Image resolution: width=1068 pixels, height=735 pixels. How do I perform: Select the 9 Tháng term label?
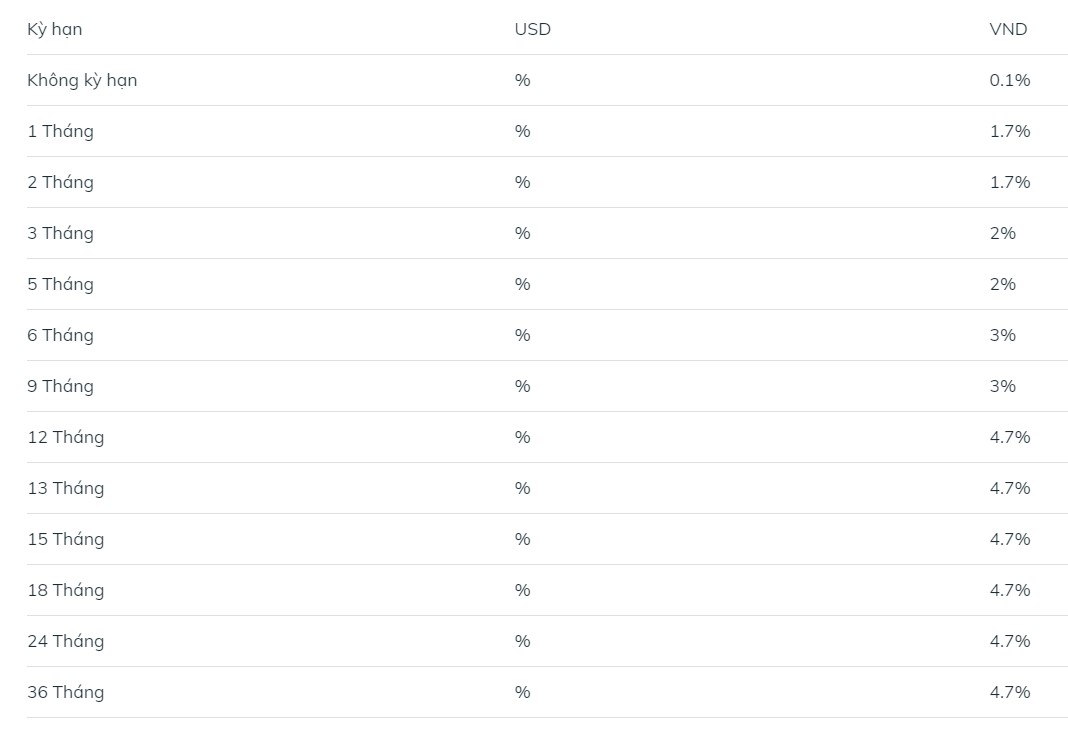click(61, 386)
